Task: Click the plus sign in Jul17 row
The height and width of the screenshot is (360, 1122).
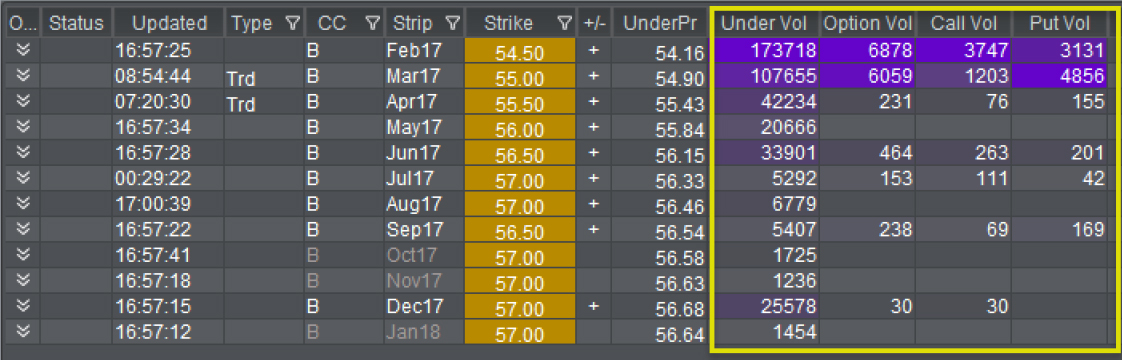Action: (593, 178)
